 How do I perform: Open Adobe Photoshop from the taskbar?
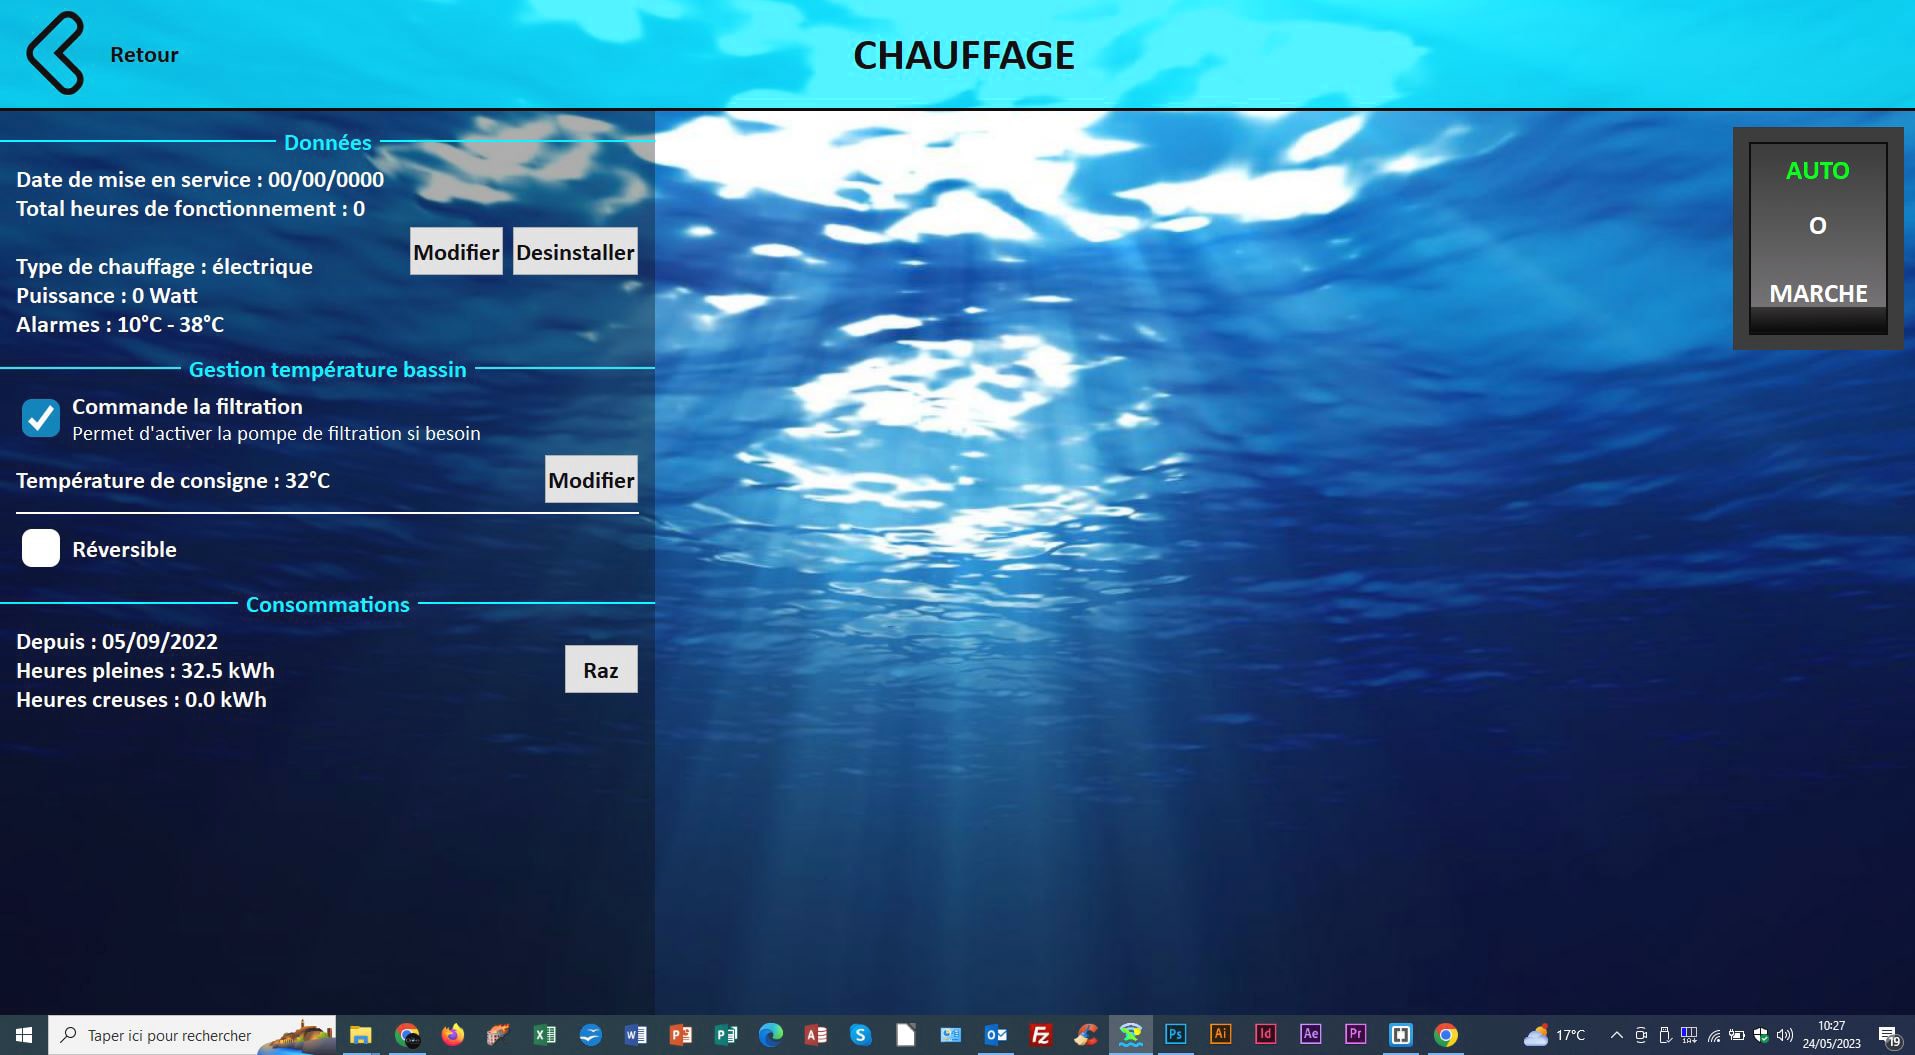[x=1174, y=1035]
